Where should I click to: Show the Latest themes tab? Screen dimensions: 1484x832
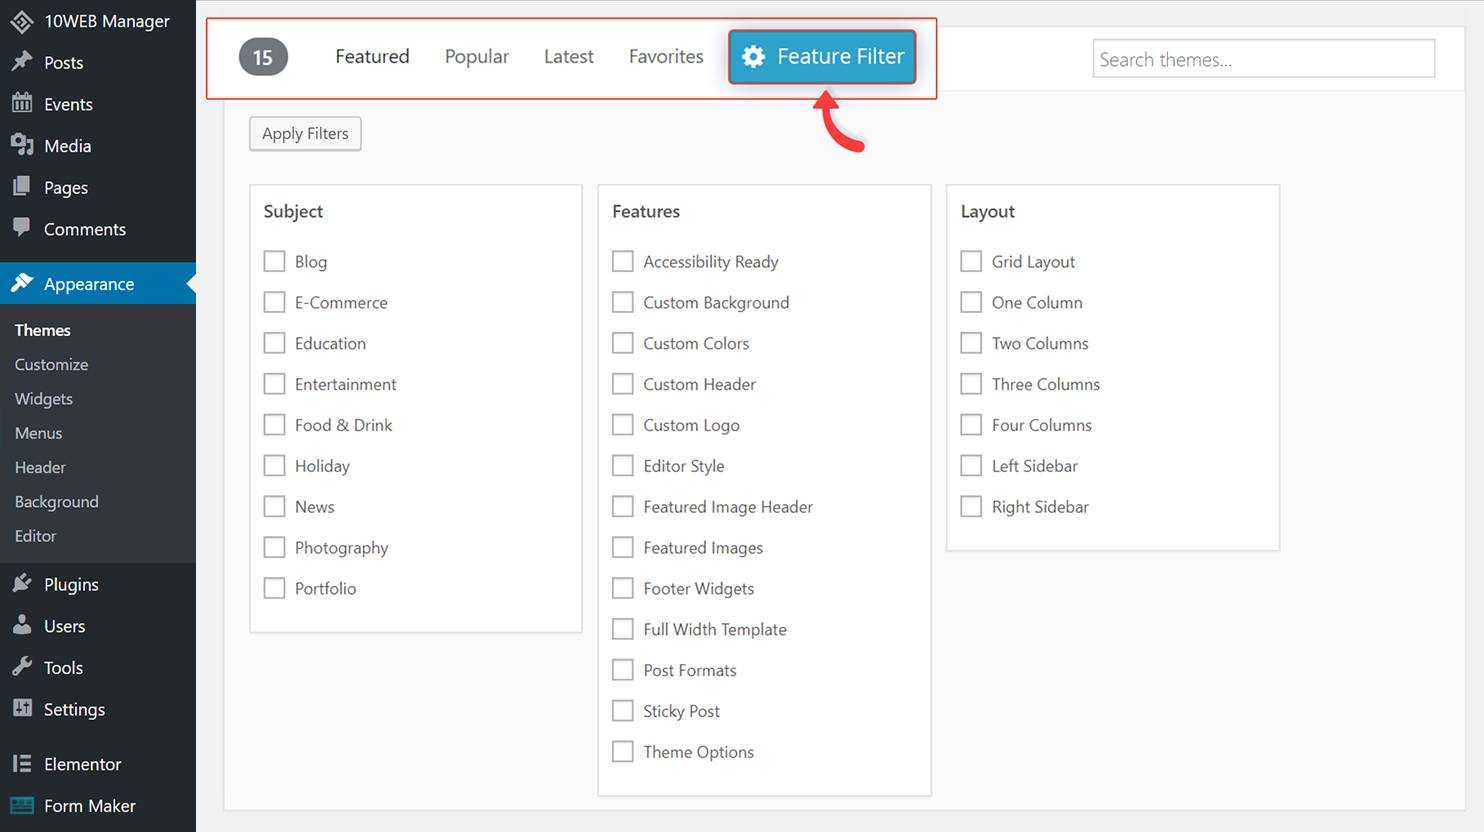[x=569, y=57]
